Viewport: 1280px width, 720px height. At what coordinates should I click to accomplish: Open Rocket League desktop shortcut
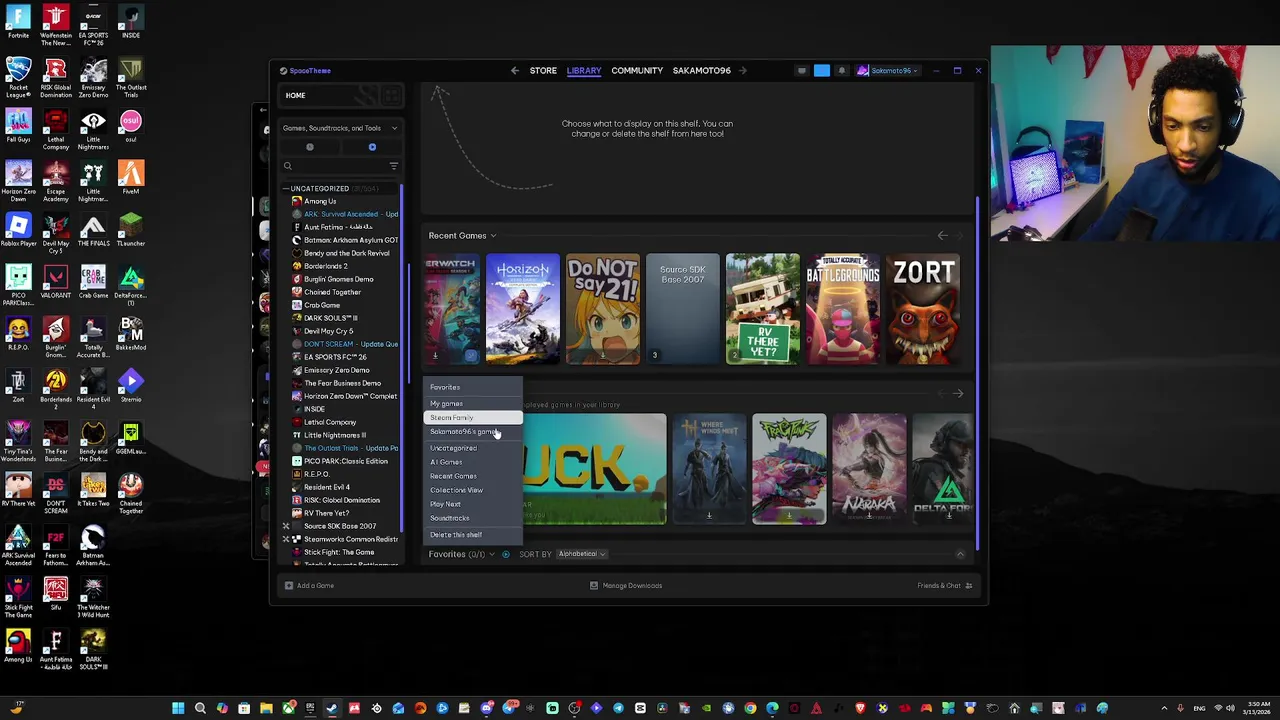[18, 75]
